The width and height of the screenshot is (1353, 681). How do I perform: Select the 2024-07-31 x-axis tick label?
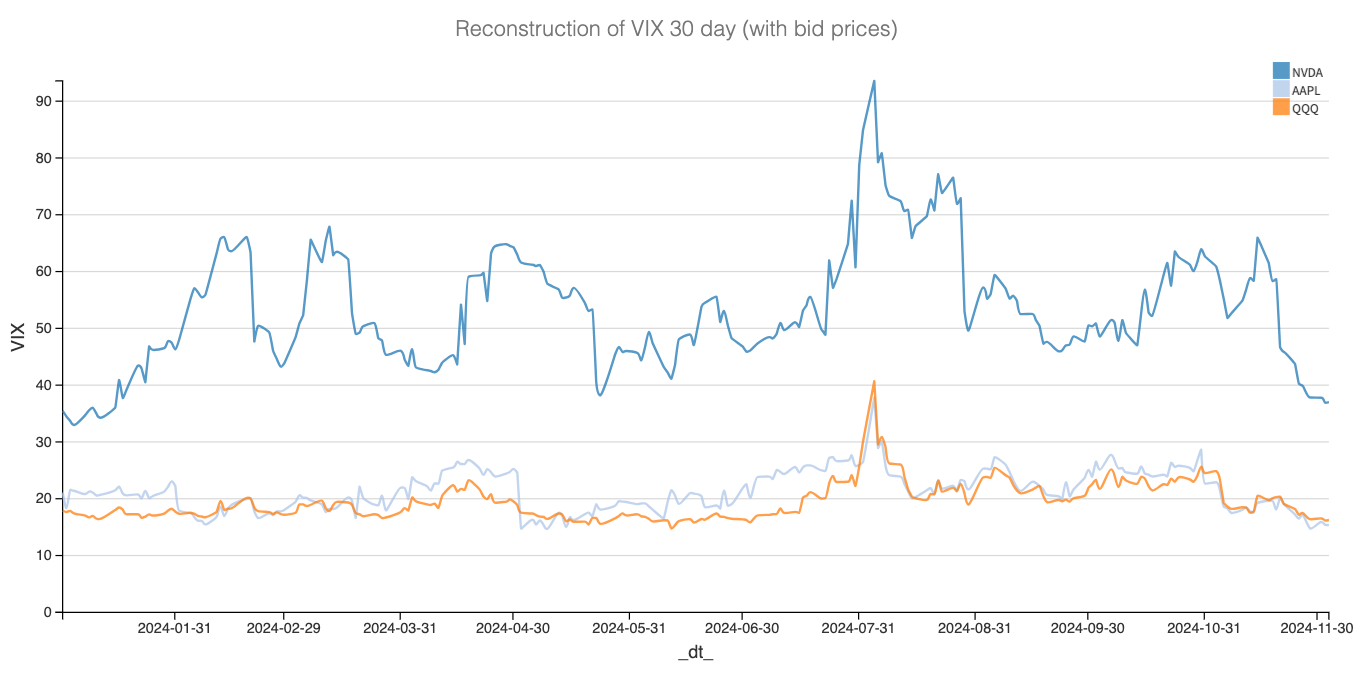(858, 629)
